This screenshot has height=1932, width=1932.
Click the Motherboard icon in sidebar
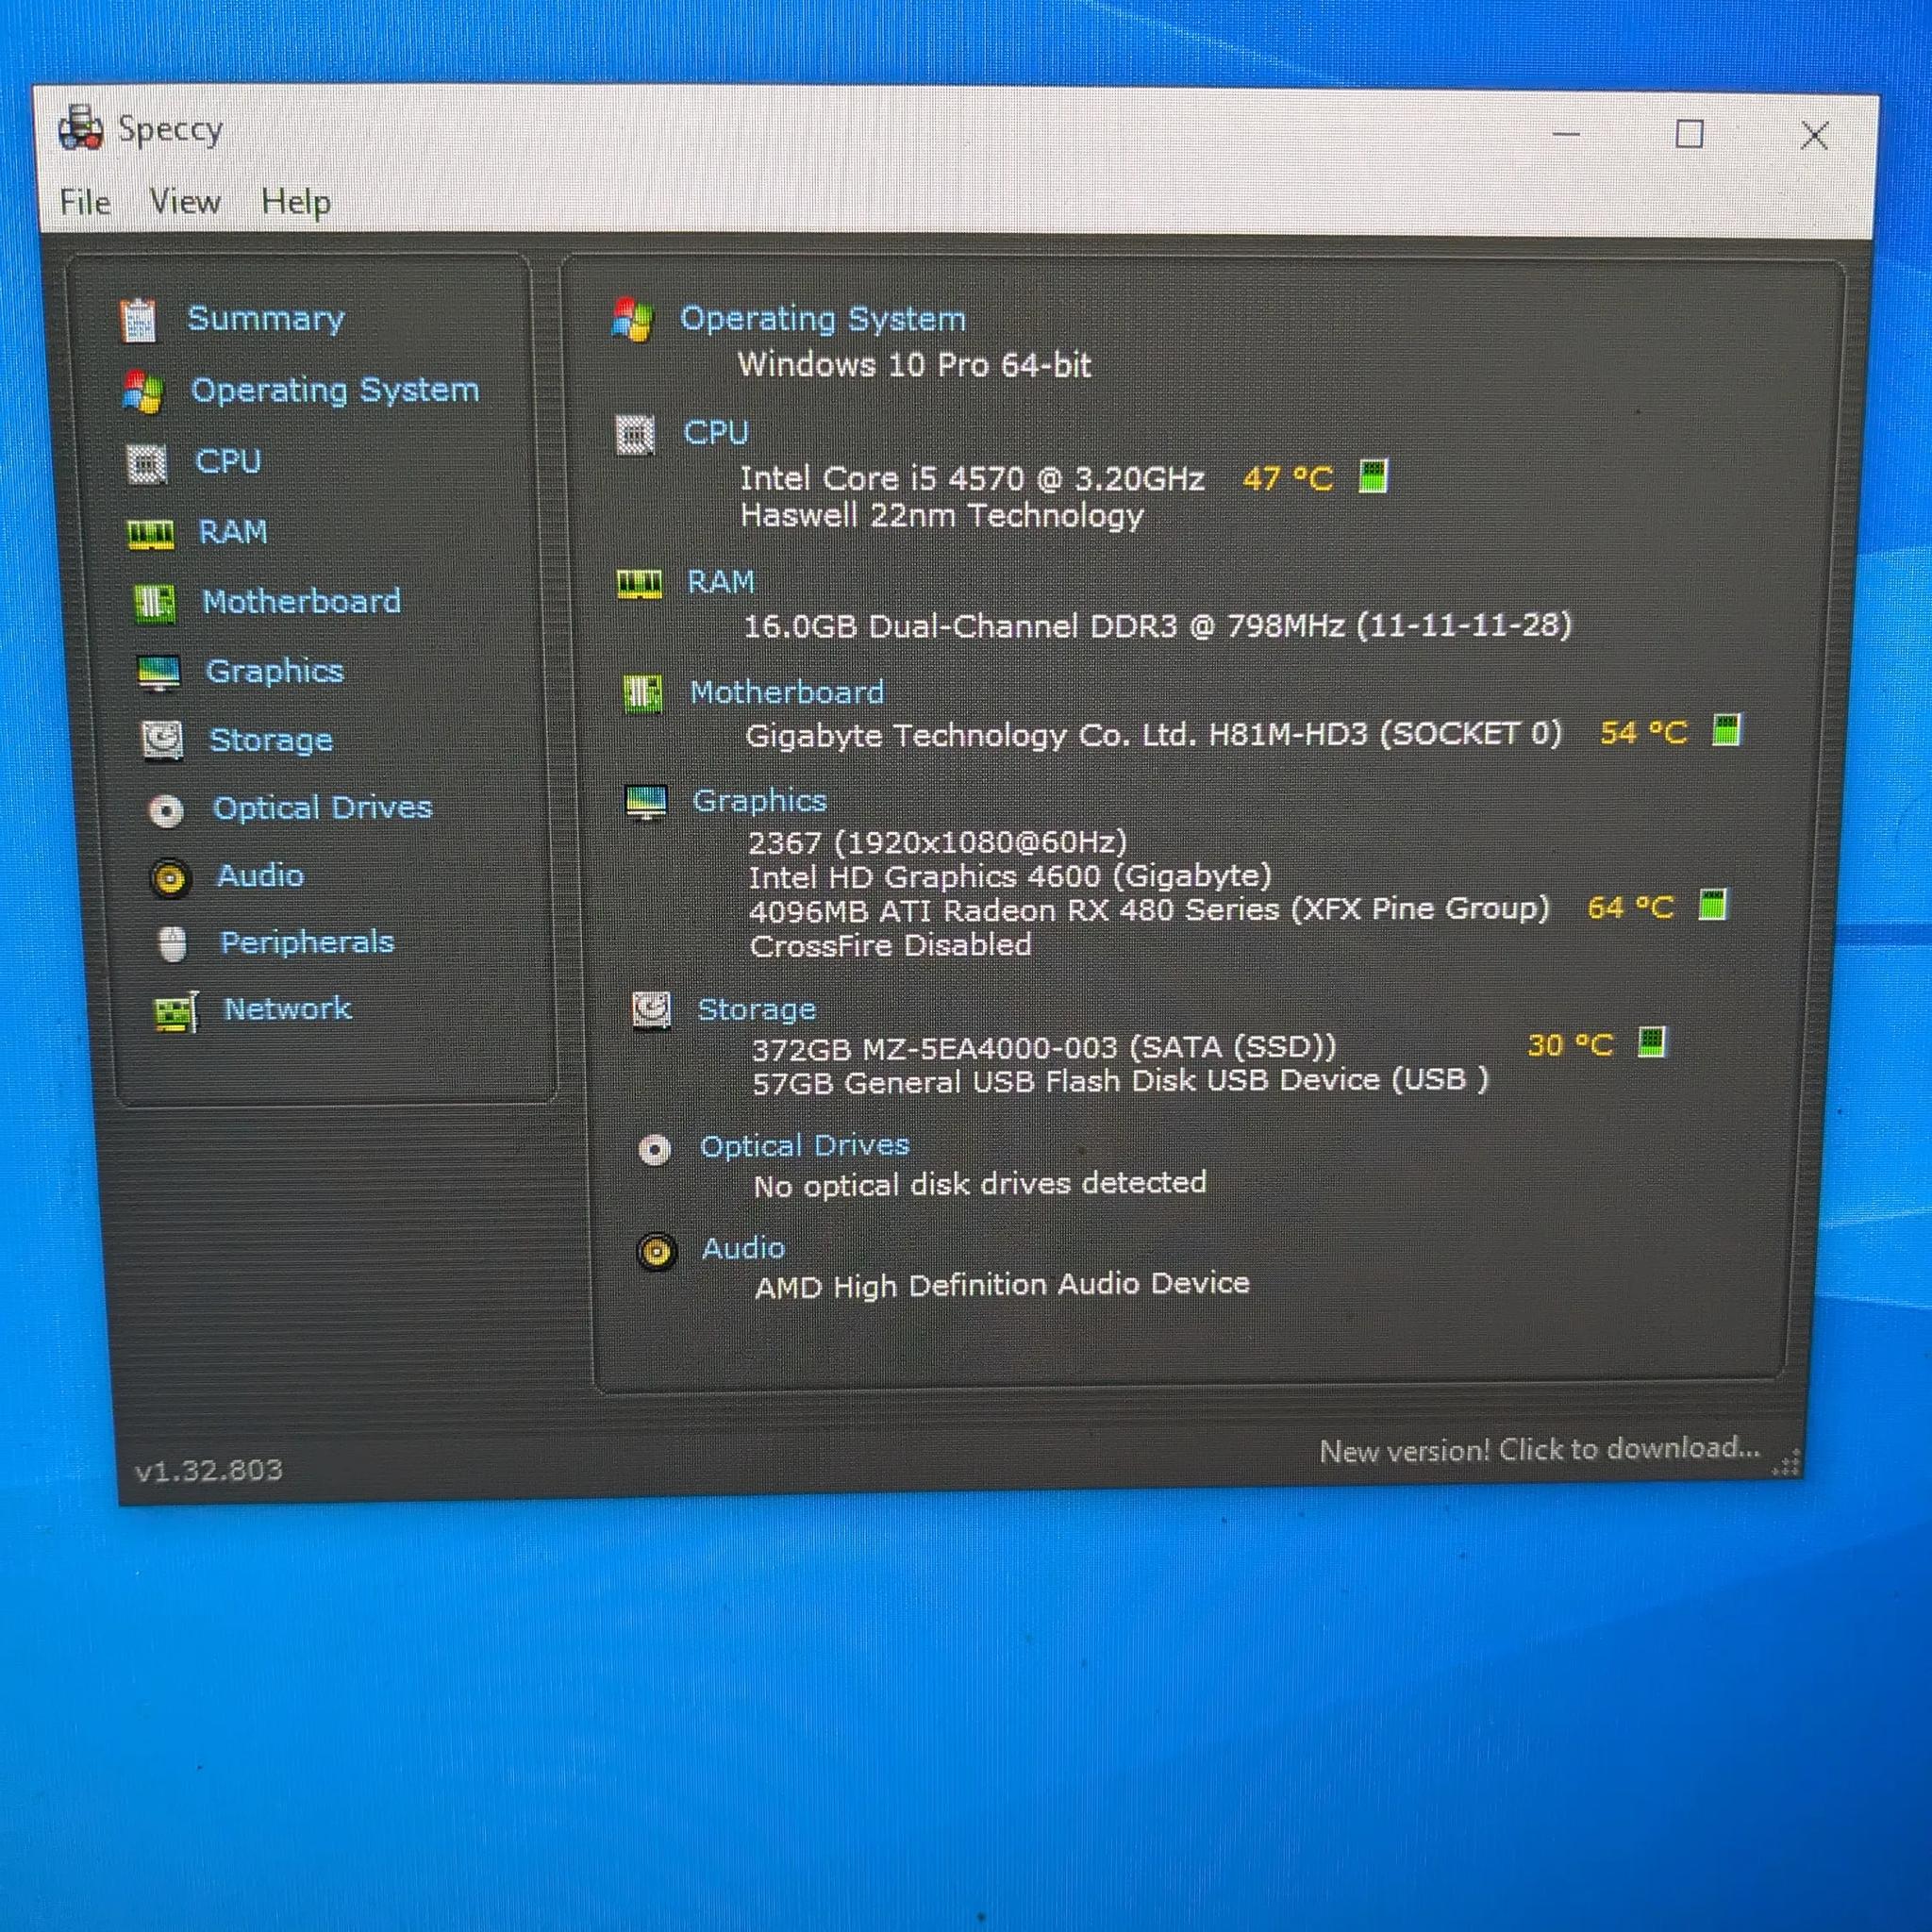[x=155, y=604]
